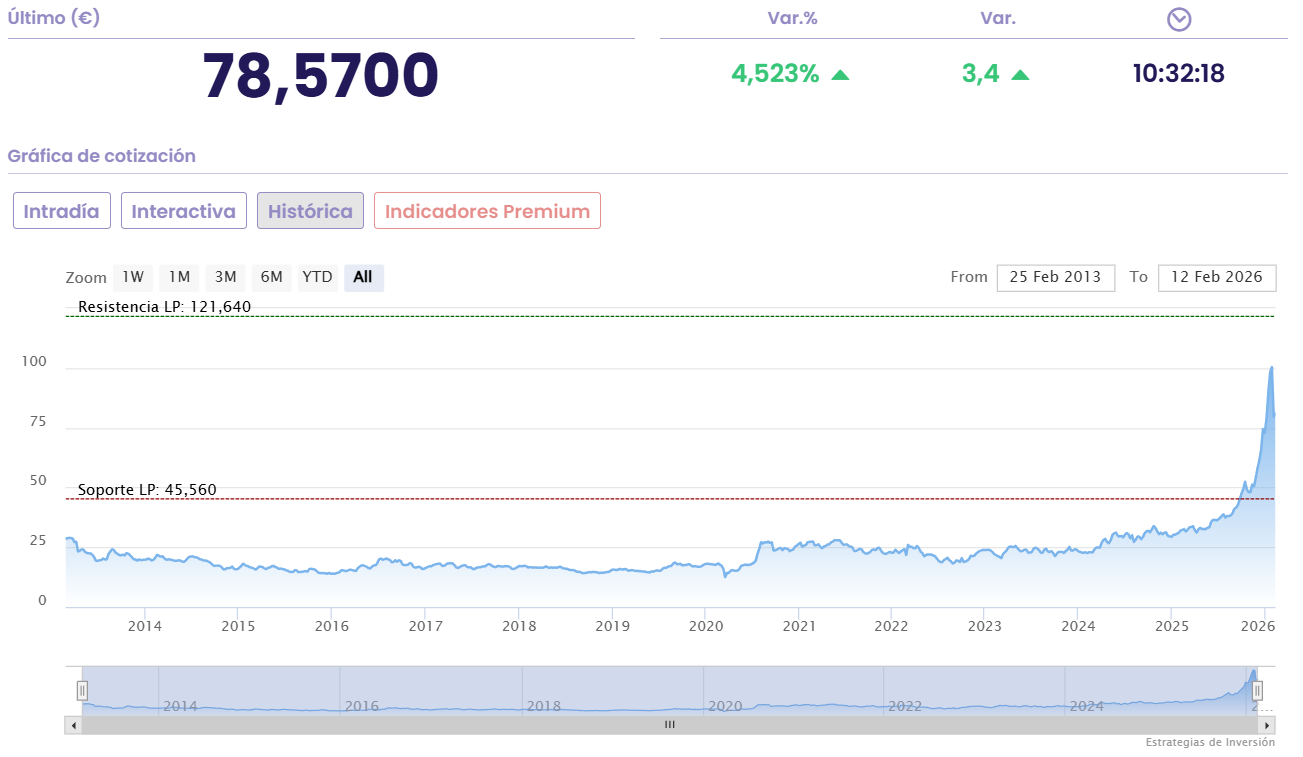Click the scrollbar's left arrow
The width and height of the screenshot is (1303, 757).
pos(73,725)
